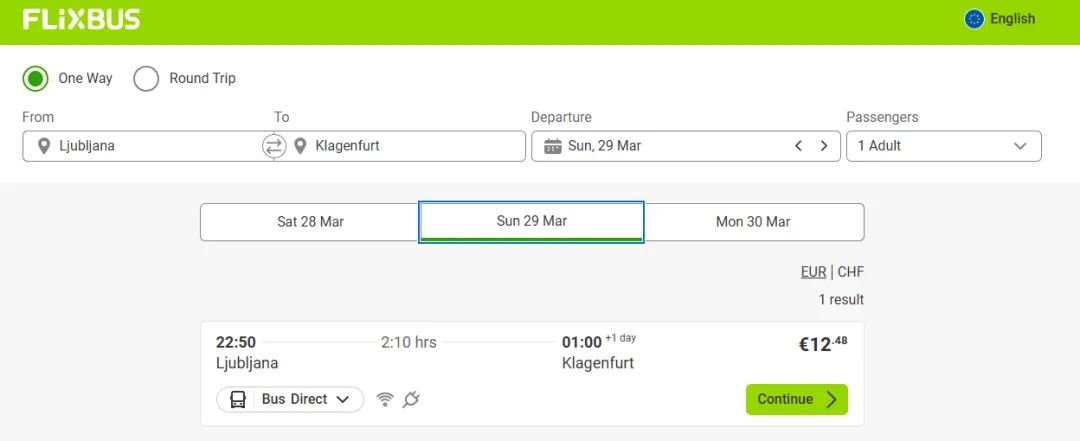Image resolution: width=1080 pixels, height=441 pixels.
Task: Go to previous departure day arrow
Action: click(x=799, y=146)
